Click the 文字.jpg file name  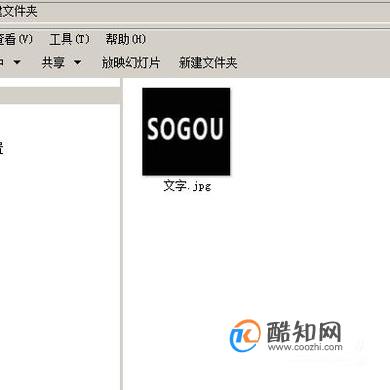[187, 186]
